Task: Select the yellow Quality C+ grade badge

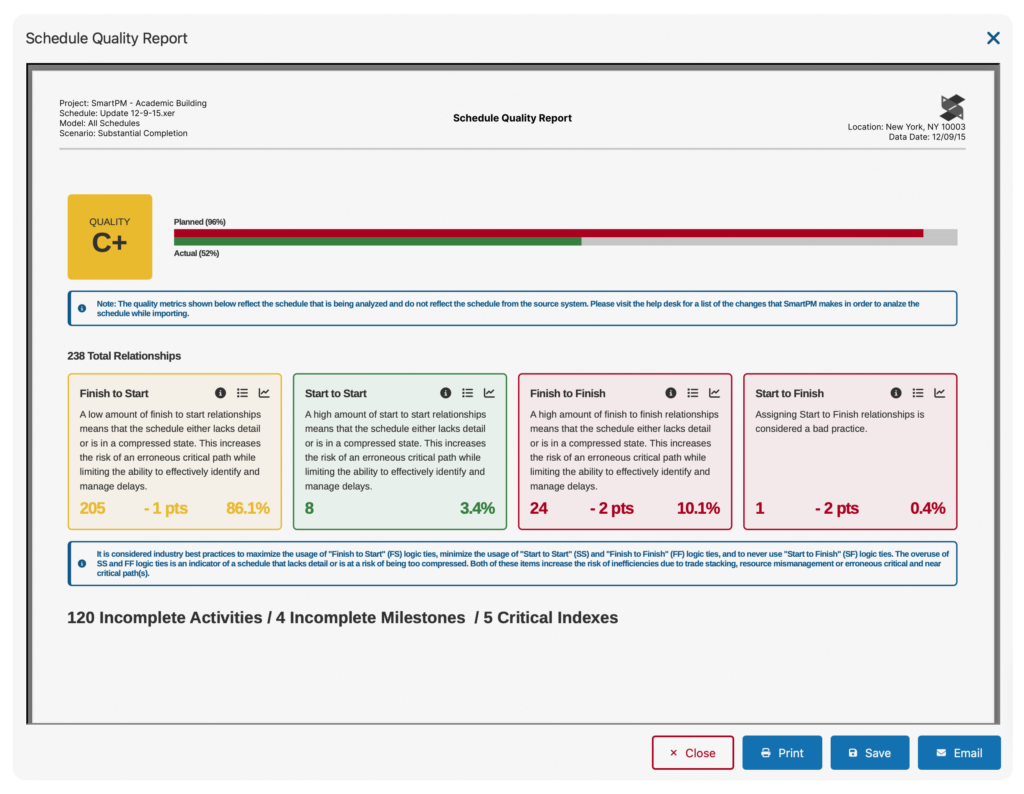Action: [x=110, y=236]
